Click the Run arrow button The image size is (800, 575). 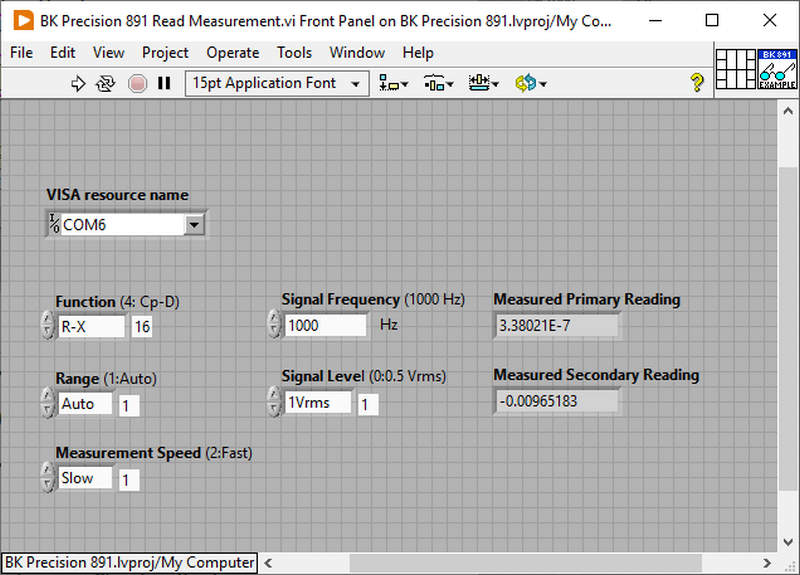click(78, 83)
